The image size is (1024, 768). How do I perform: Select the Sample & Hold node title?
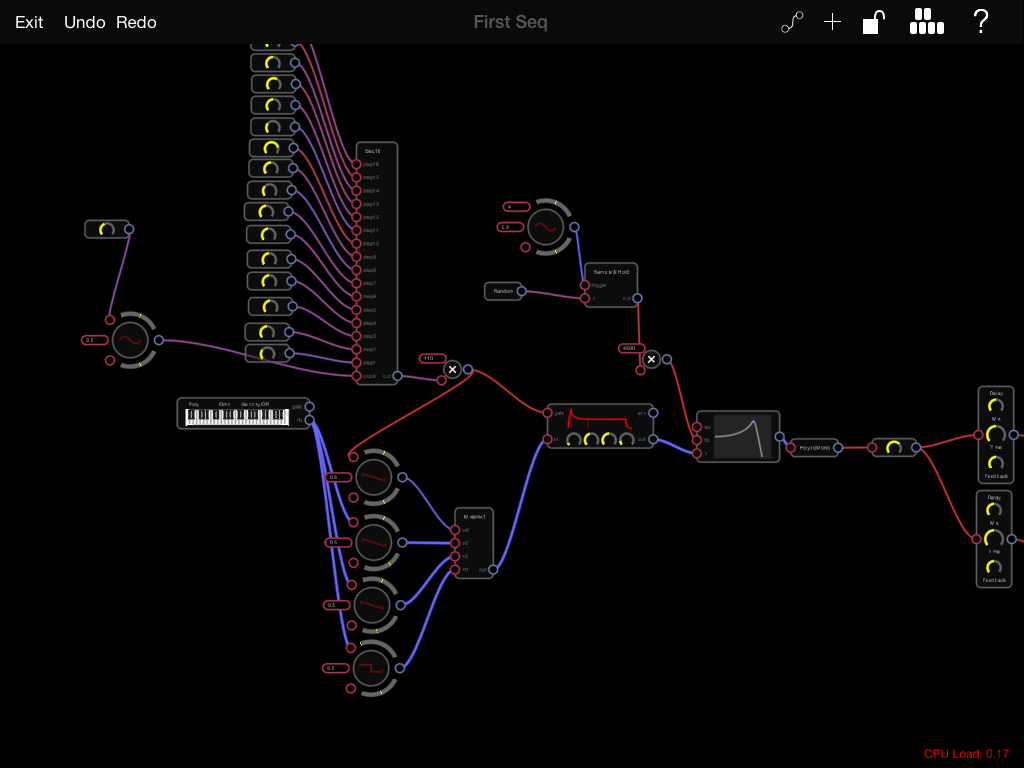pos(611,272)
